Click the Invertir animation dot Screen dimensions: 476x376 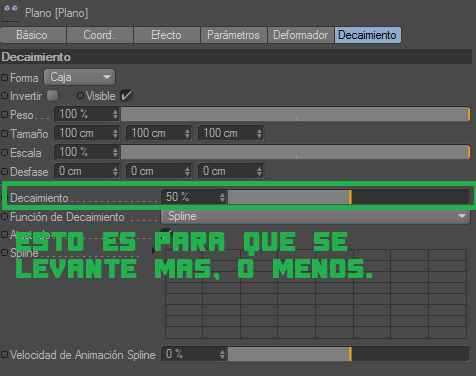(5, 96)
